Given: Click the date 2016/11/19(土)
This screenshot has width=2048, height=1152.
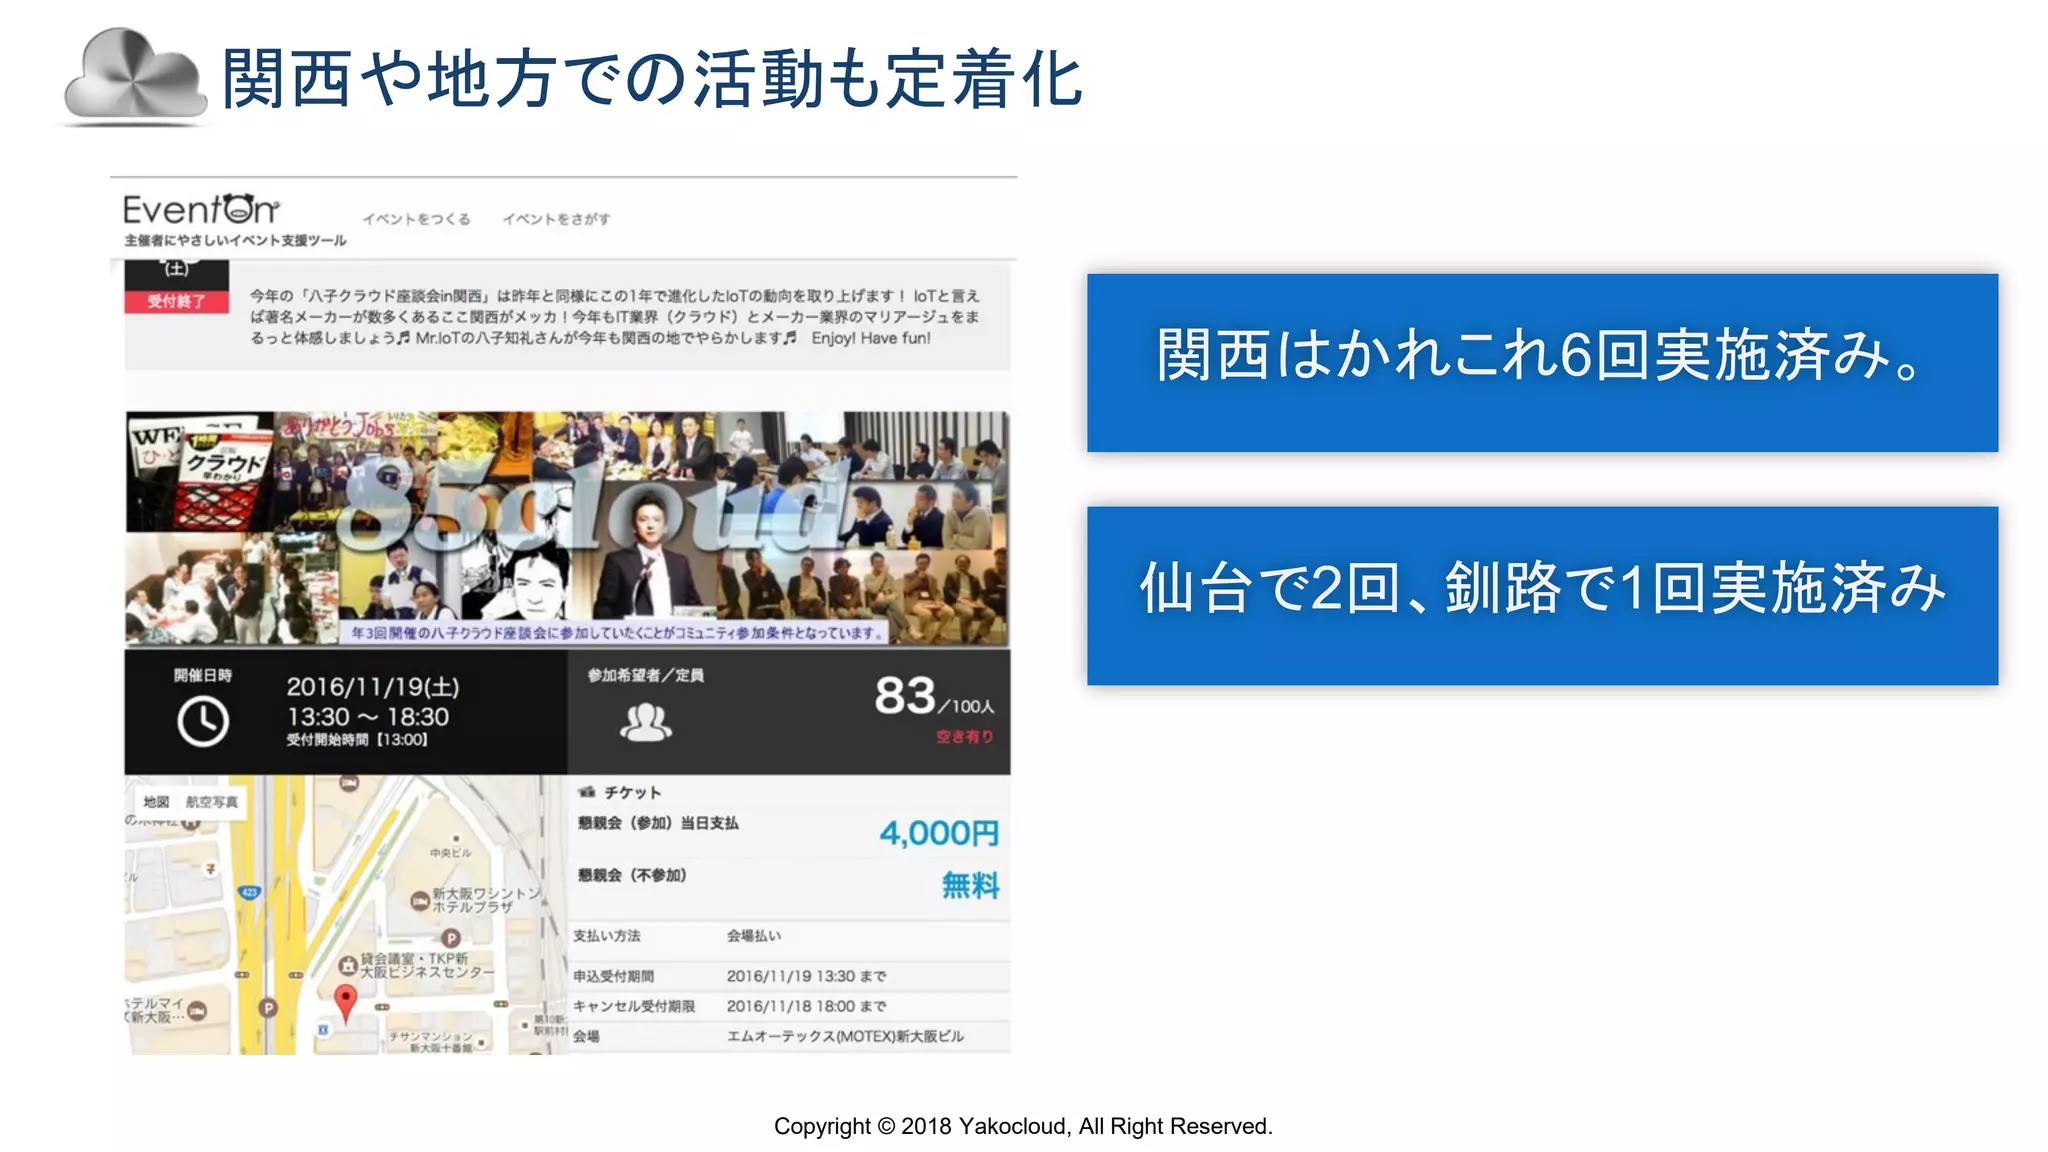Looking at the screenshot, I should tap(373, 687).
